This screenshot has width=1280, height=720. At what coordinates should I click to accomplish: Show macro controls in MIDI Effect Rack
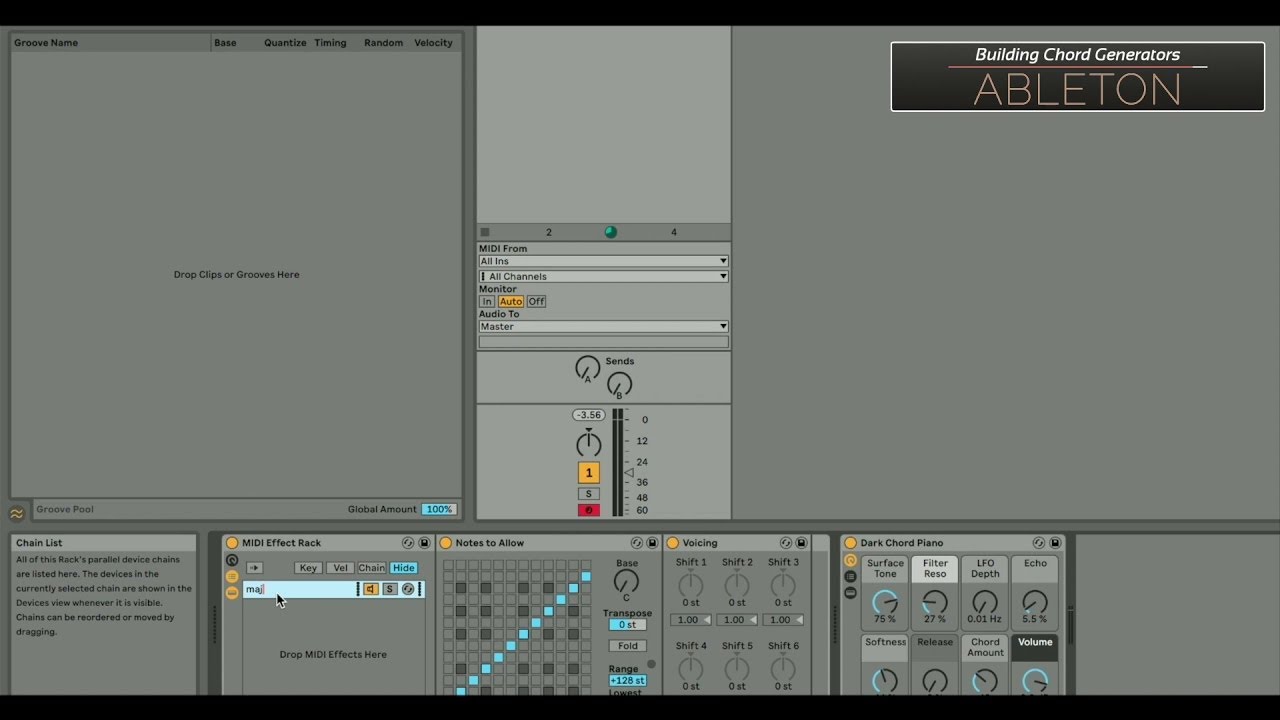[x=232, y=561]
